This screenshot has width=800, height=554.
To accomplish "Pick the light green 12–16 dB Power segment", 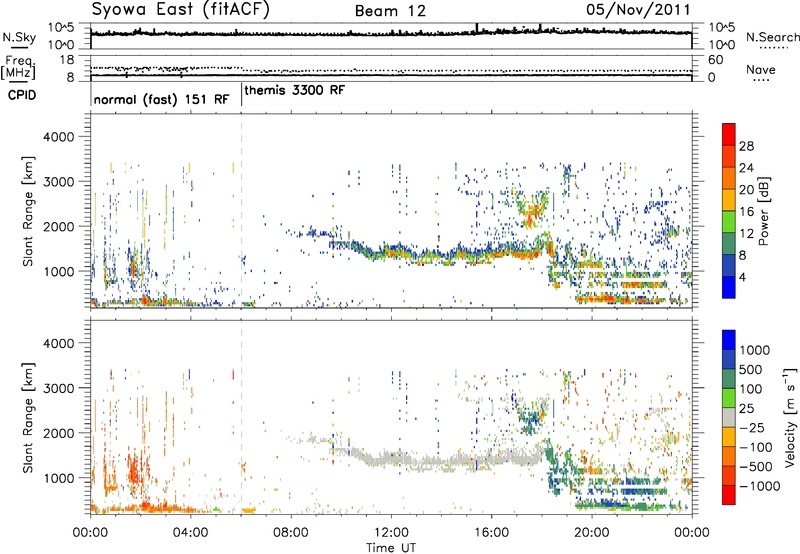I will click(729, 221).
